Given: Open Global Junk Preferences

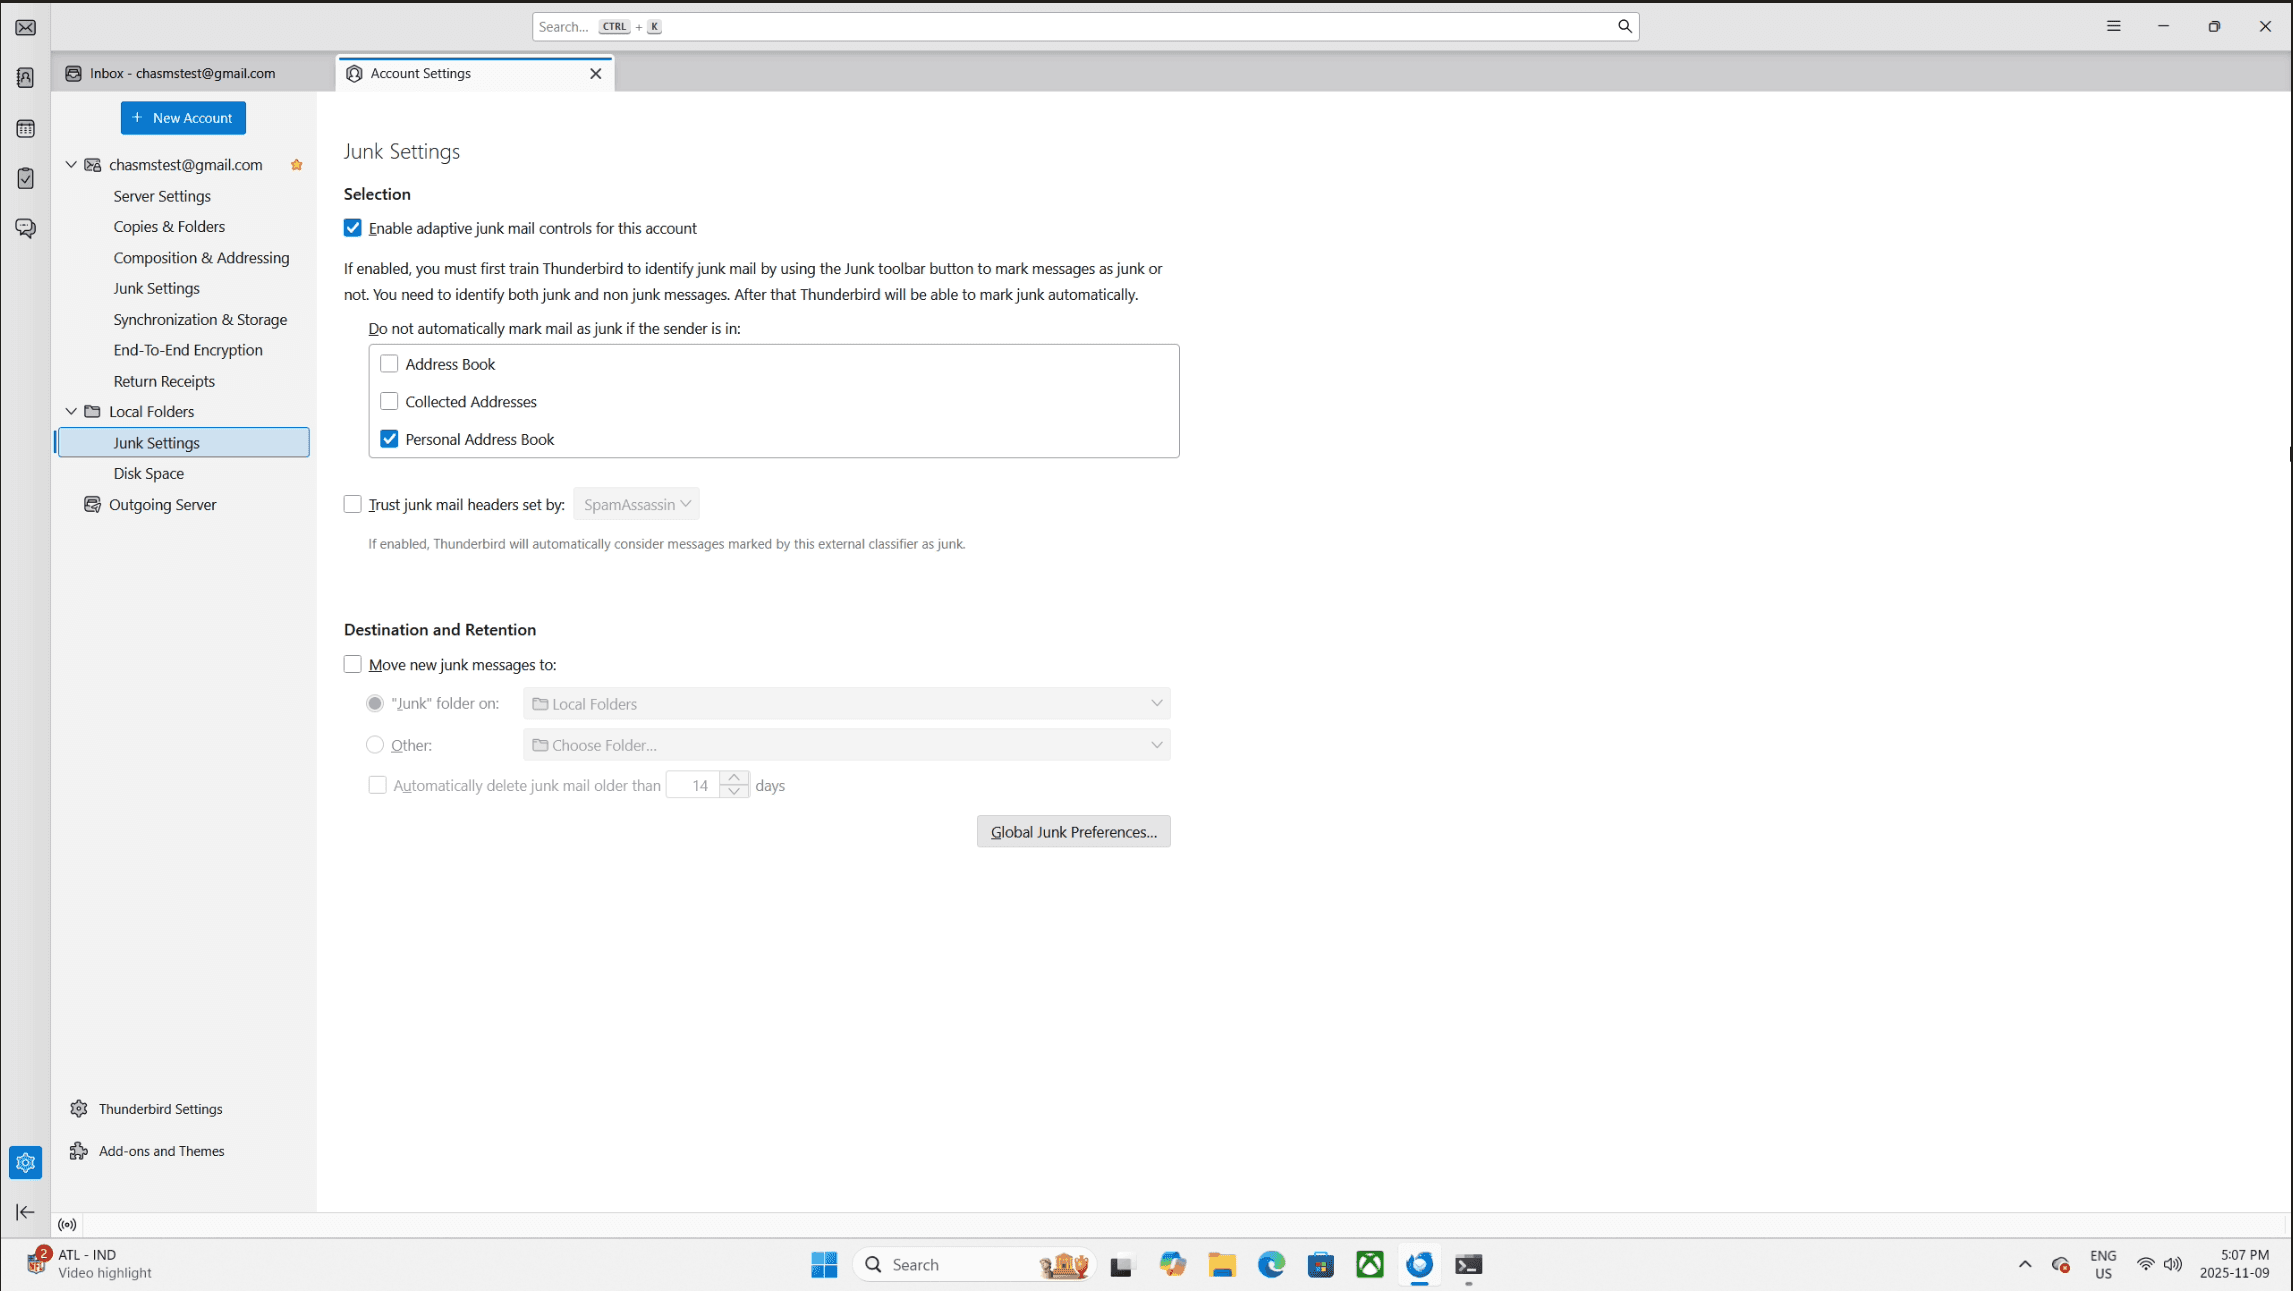Looking at the screenshot, I should click(x=1073, y=832).
